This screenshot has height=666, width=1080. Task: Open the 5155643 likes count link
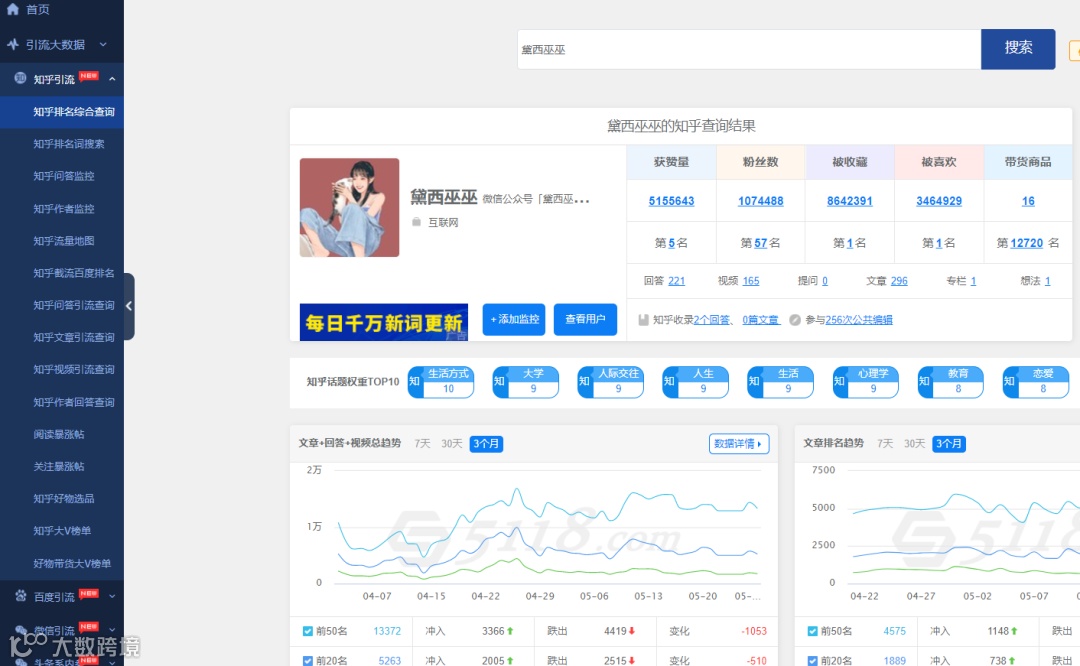tap(672, 201)
